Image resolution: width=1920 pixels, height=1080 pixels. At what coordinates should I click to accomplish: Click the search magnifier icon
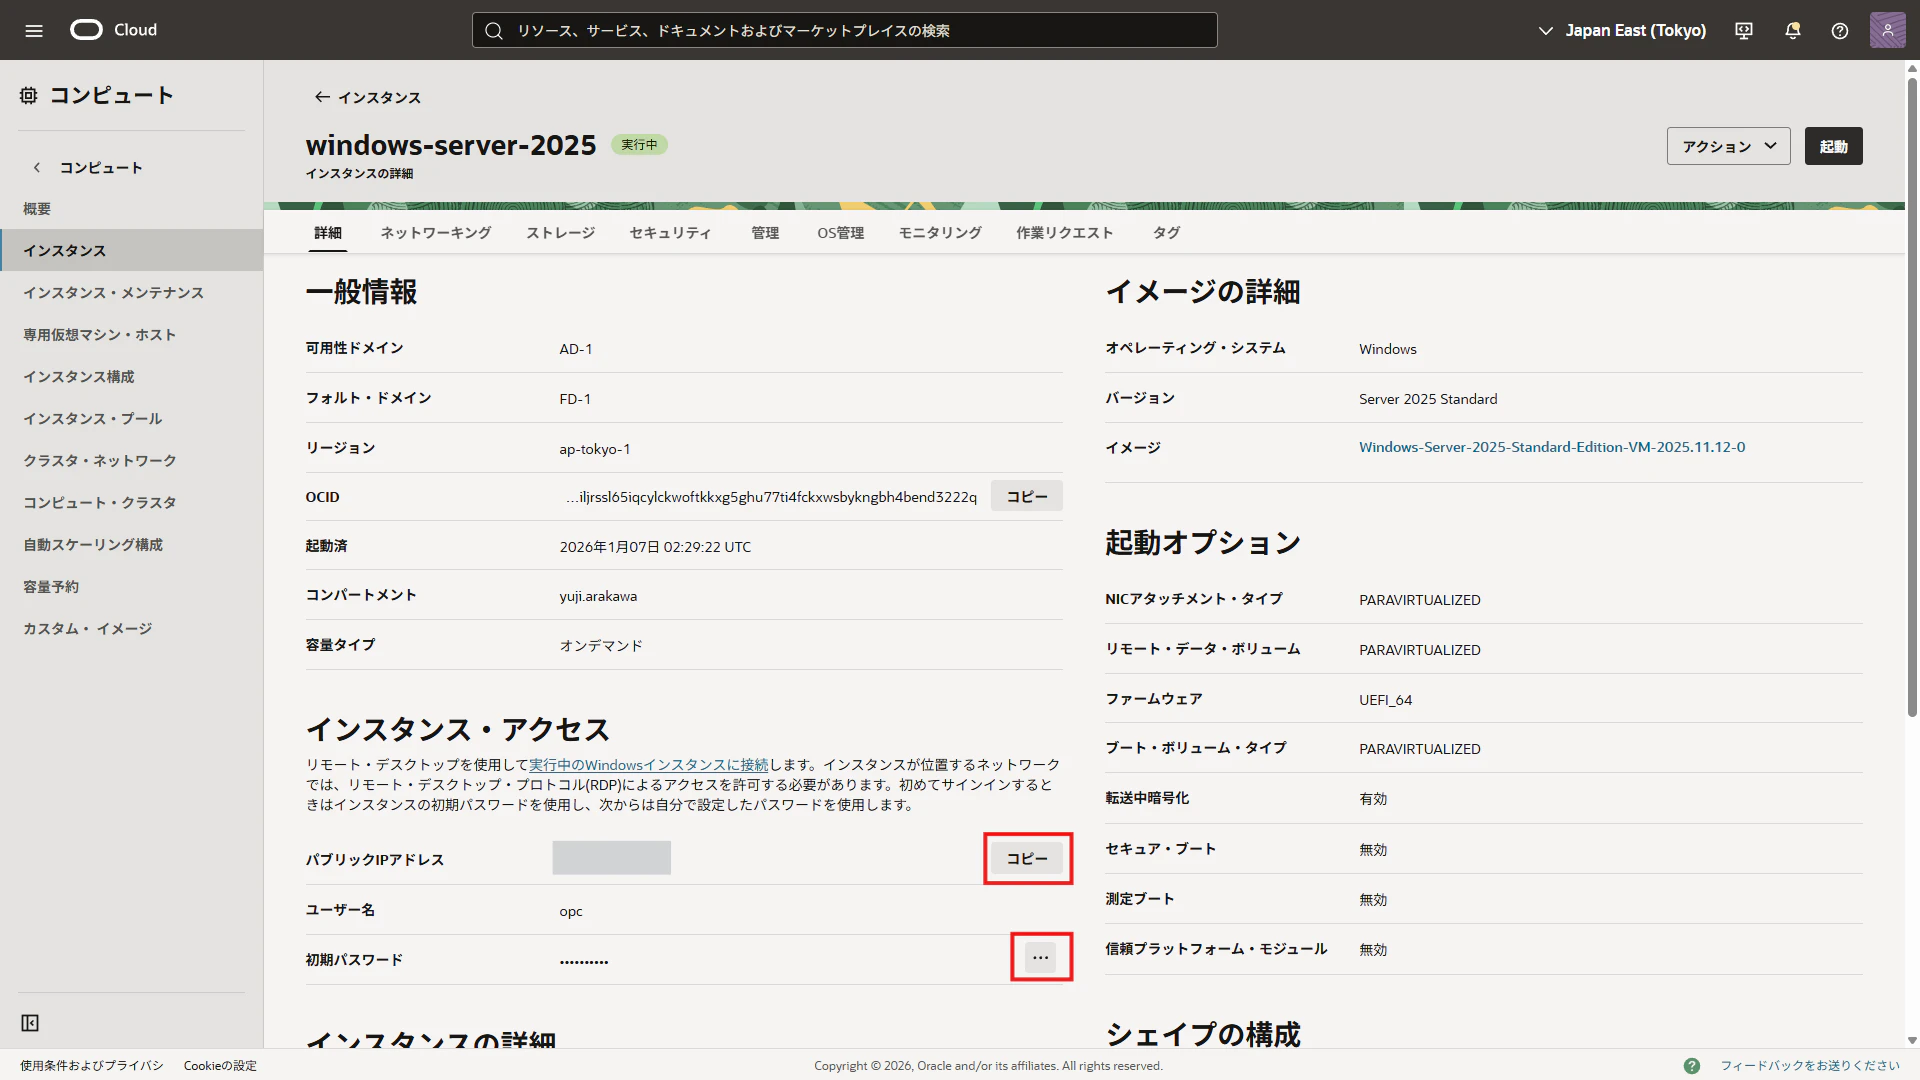(x=494, y=31)
